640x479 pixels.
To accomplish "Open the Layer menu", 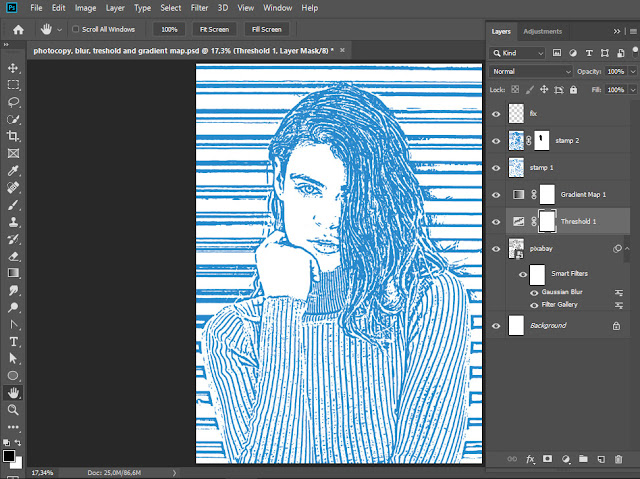I will [115, 8].
